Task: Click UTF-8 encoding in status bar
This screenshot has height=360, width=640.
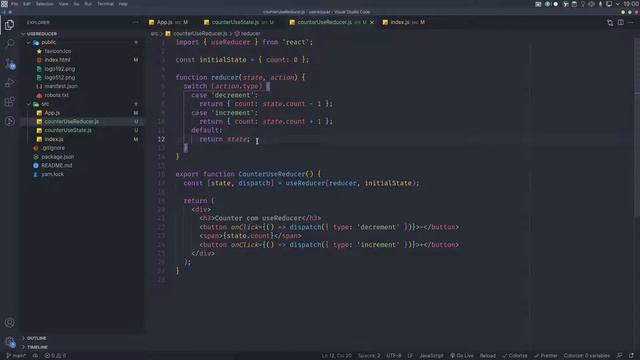Action: coord(393,356)
